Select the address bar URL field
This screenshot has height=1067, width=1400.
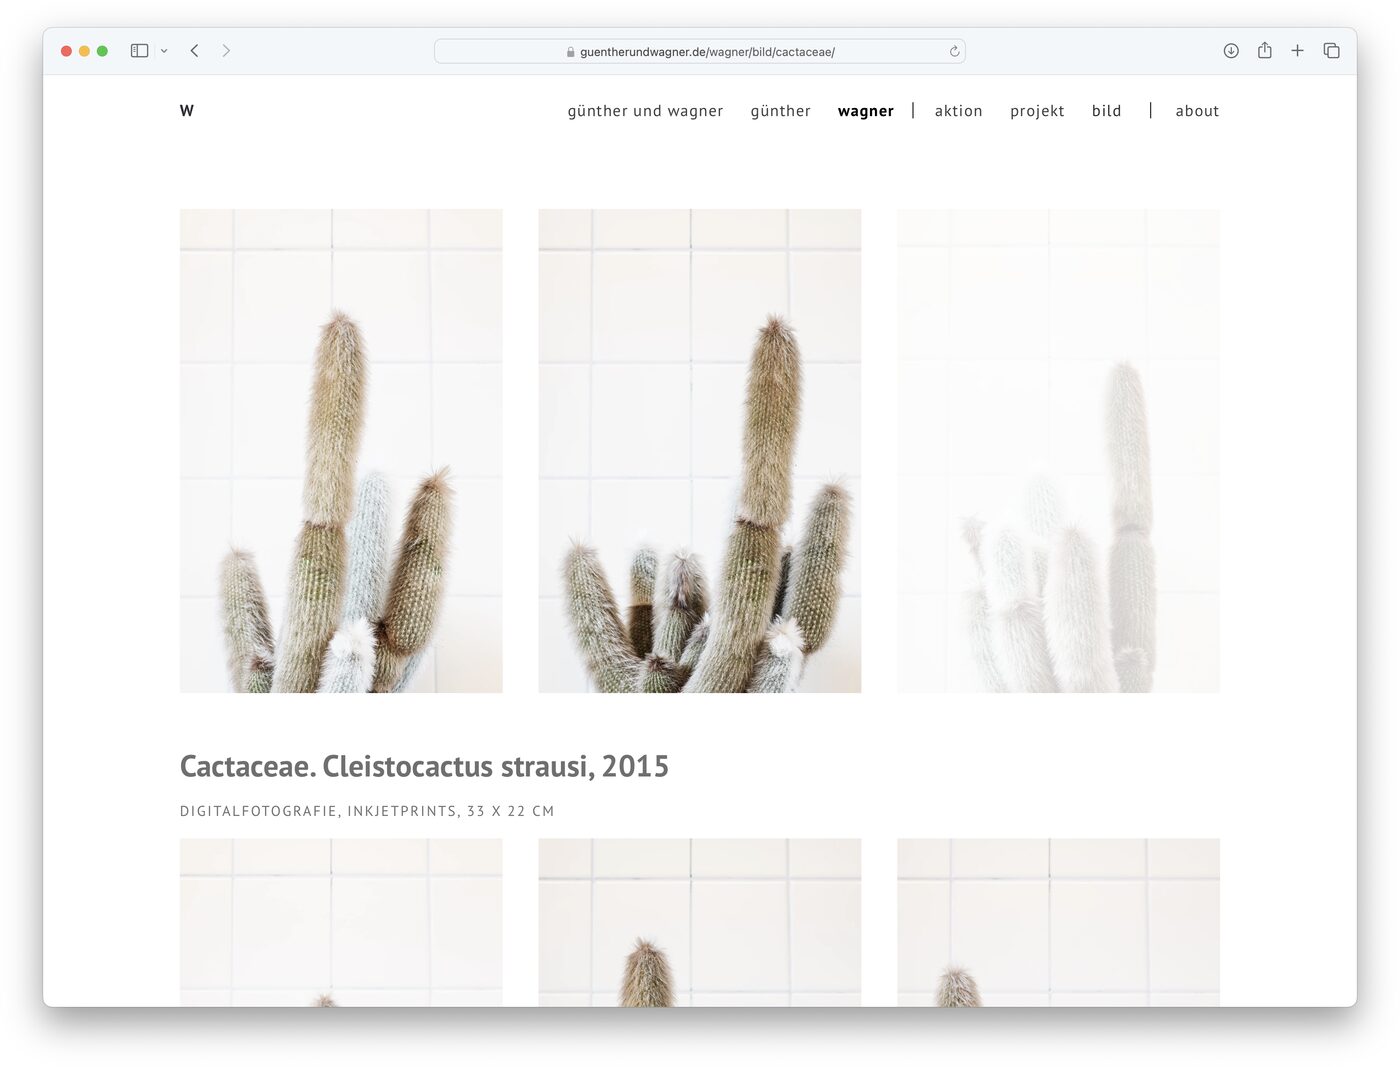(700, 51)
